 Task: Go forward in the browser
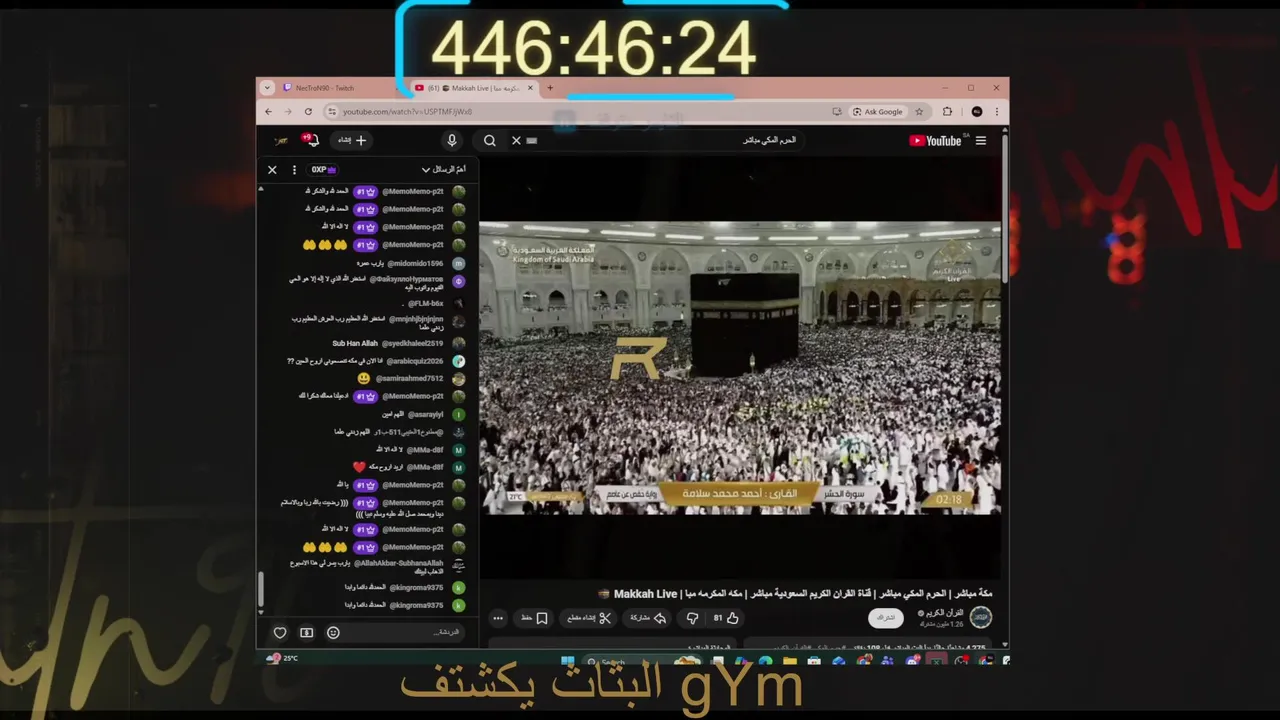tap(288, 111)
